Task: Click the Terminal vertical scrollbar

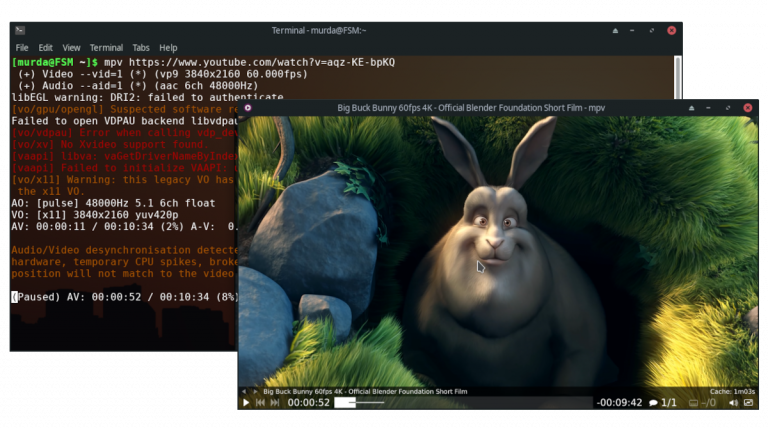Action: click(678, 78)
